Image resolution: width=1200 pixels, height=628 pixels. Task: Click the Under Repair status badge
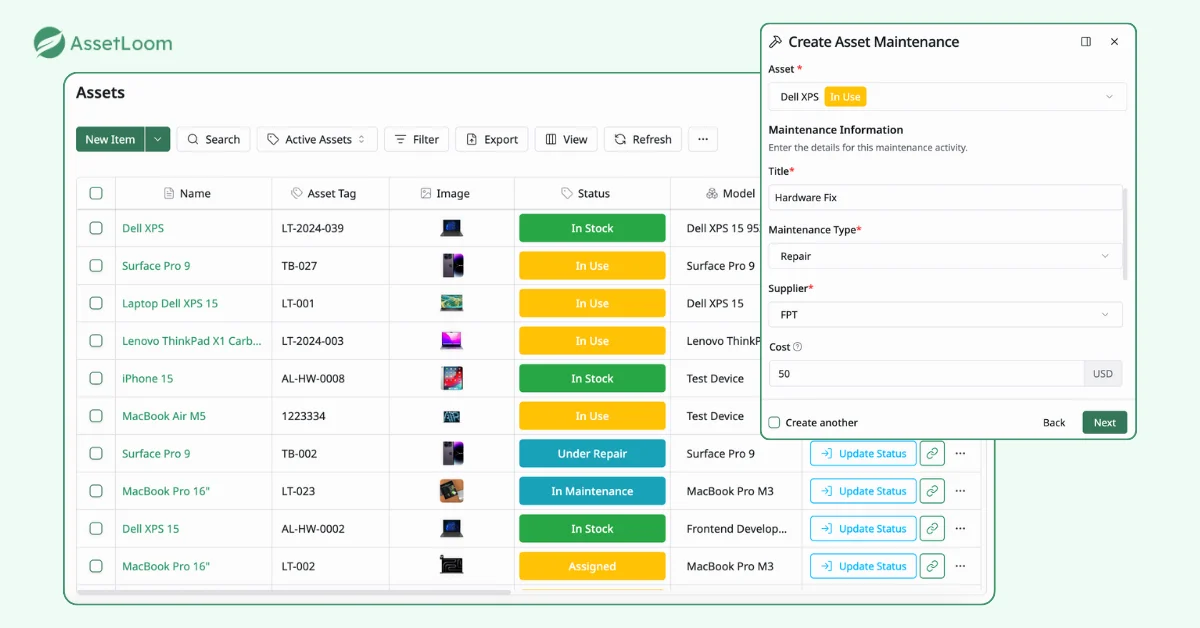click(592, 454)
